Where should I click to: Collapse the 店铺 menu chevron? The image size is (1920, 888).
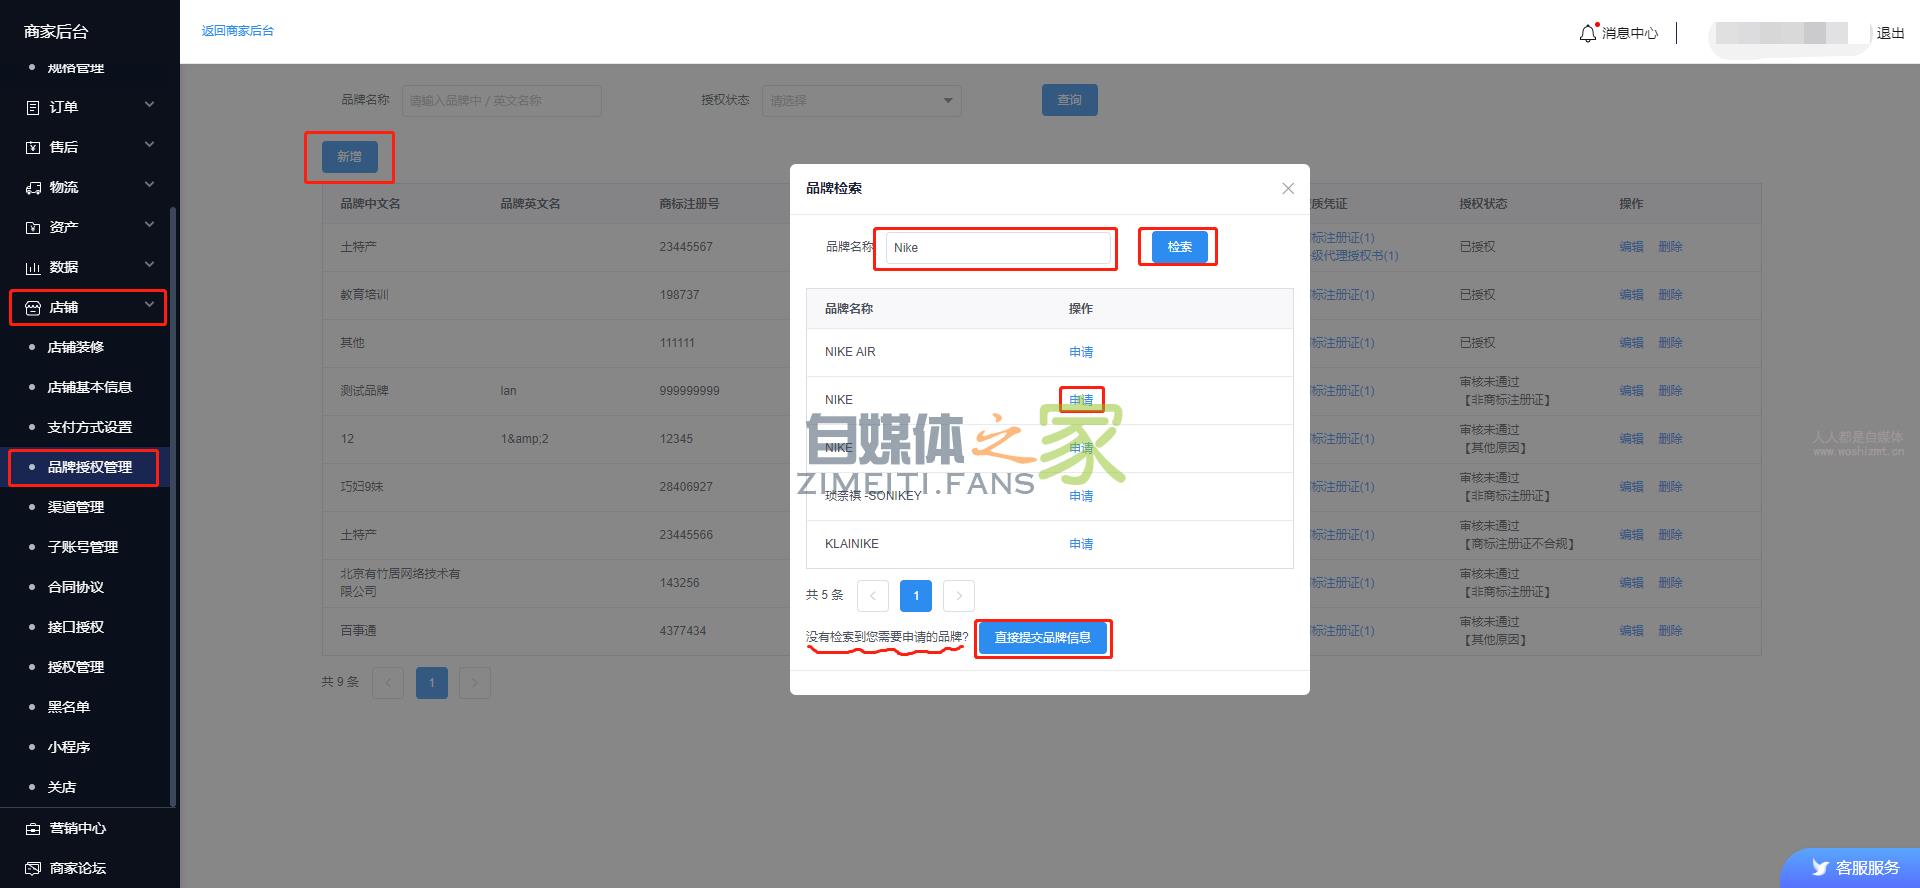pyautogui.click(x=149, y=305)
